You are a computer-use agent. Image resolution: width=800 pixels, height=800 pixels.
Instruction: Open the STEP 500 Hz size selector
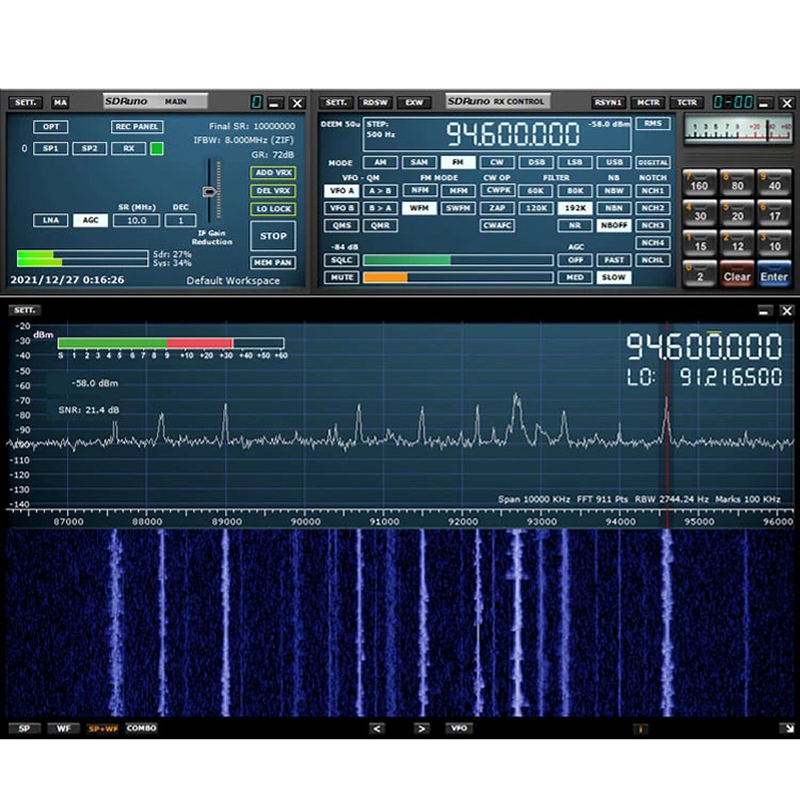coord(382,129)
